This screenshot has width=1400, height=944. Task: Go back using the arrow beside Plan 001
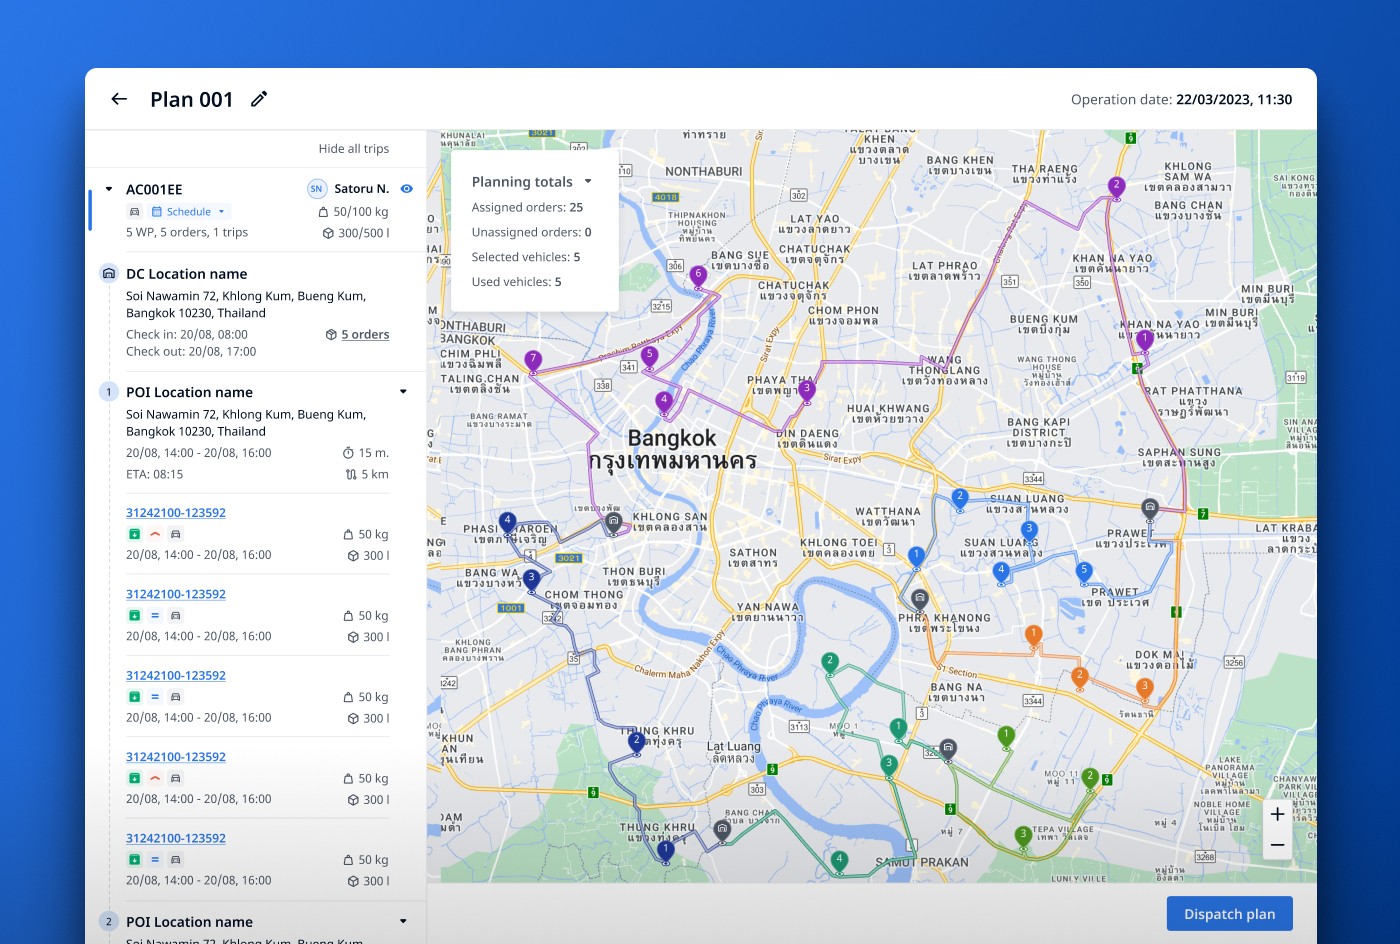tap(119, 99)
